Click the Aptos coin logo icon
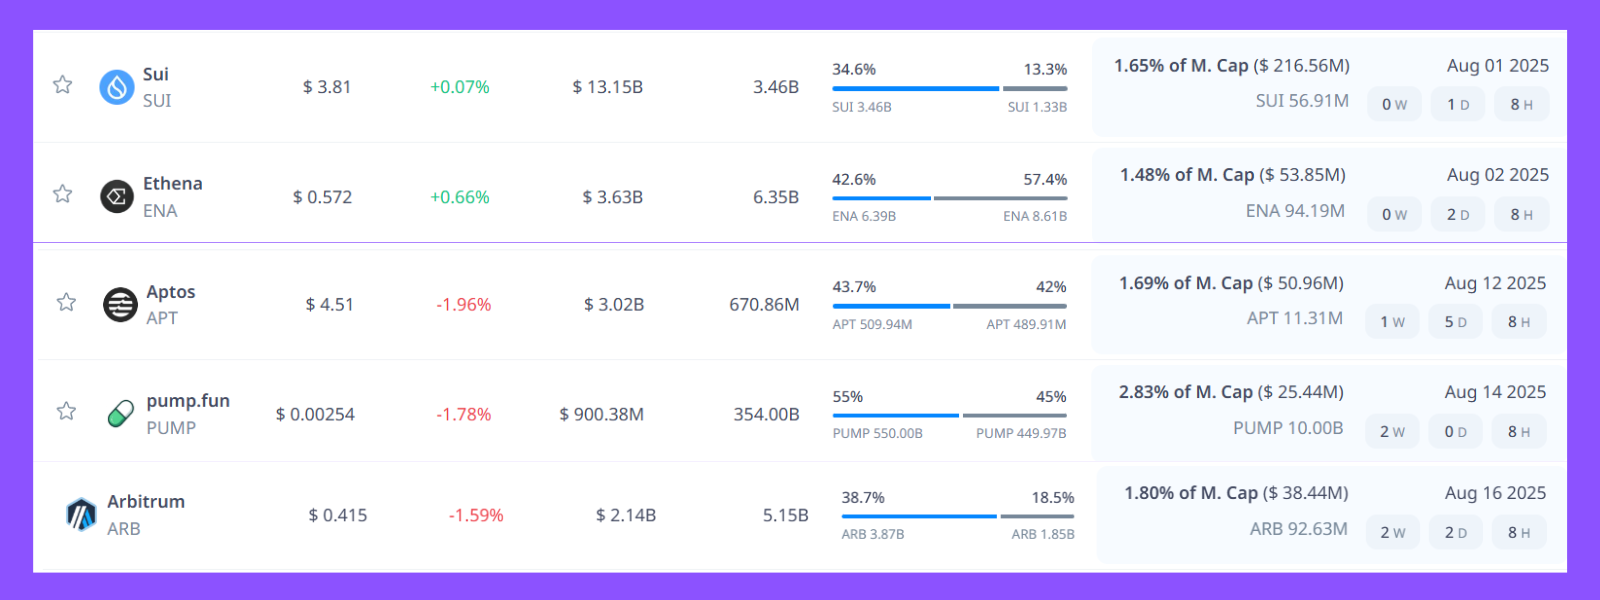Viewport: 1600px width, 600px height. point(120,304)
